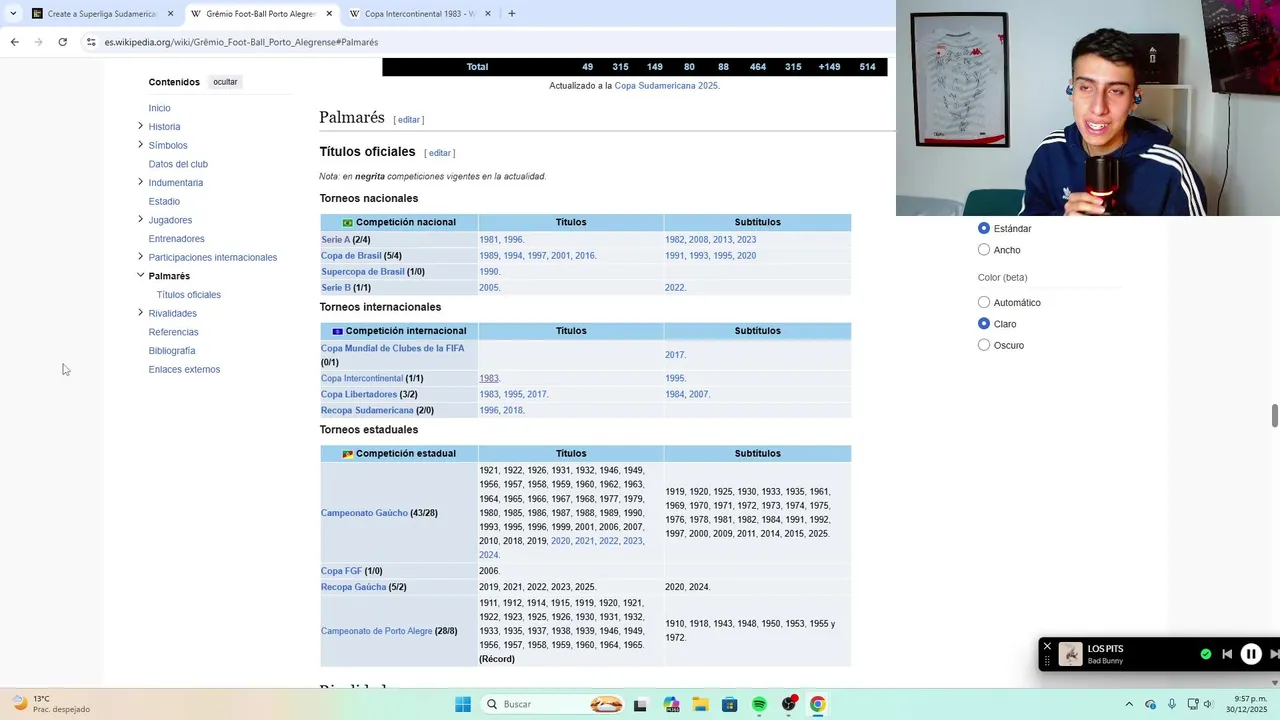Expand Participaciones internacionales in contents
The image size is (1280, 720).
point(140,257)
